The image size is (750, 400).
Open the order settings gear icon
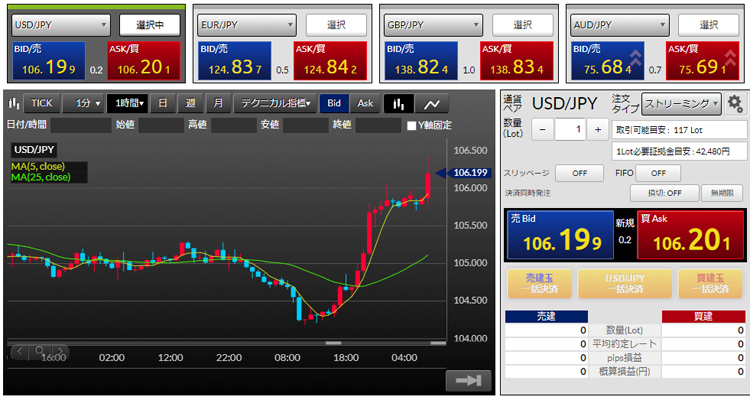735,103
